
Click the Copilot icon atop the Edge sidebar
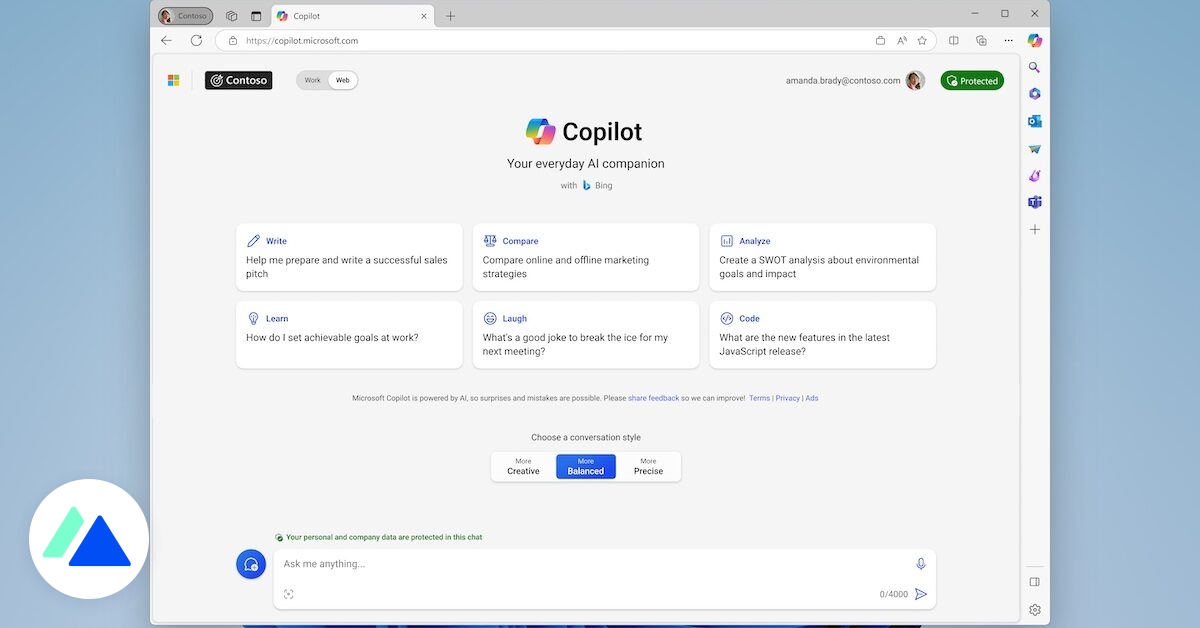(x=1035, y=41)
